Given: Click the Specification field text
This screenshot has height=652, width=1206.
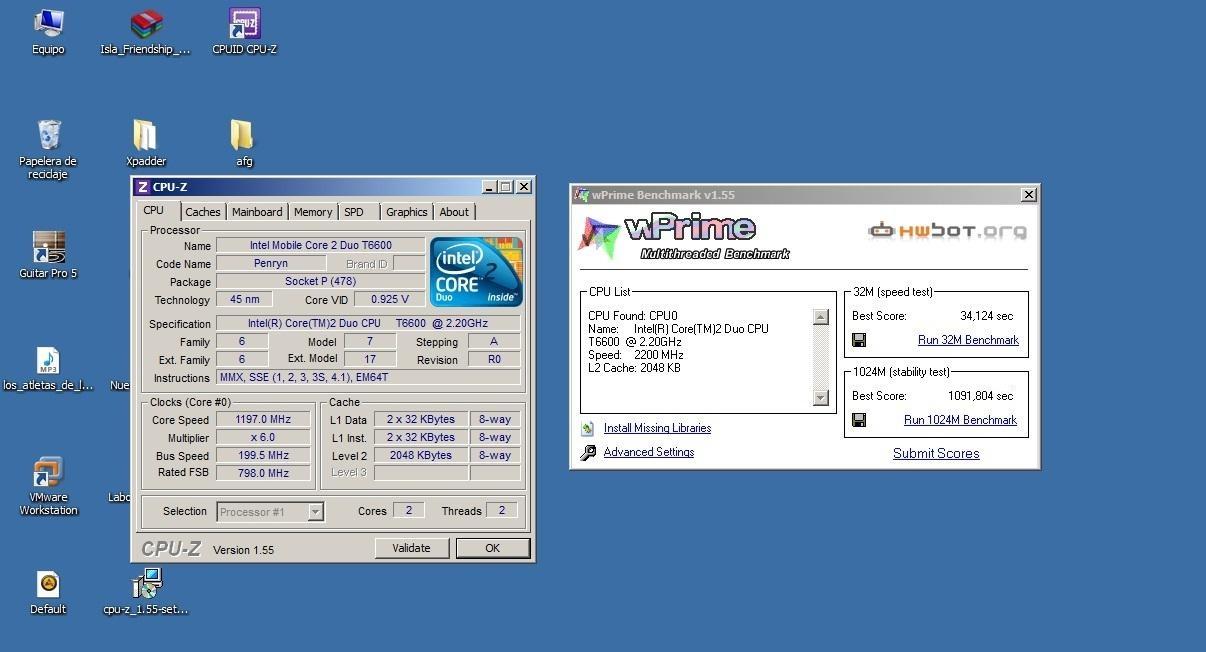Looking at the screenshot, I should pos(368,324).
